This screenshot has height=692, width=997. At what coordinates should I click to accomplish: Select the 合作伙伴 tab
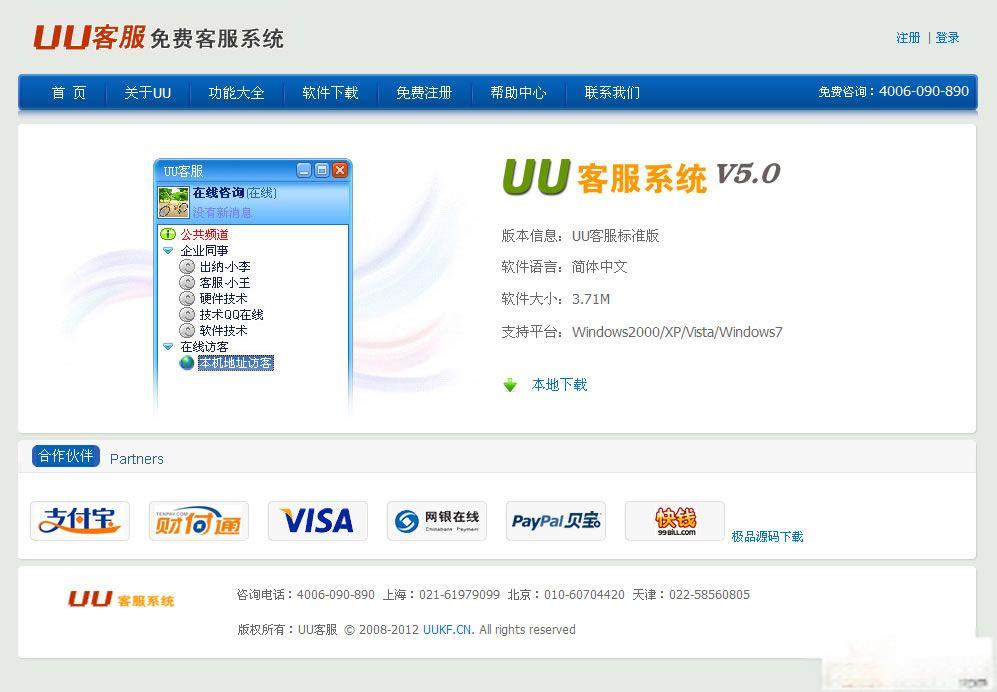(x=66, y=456)
